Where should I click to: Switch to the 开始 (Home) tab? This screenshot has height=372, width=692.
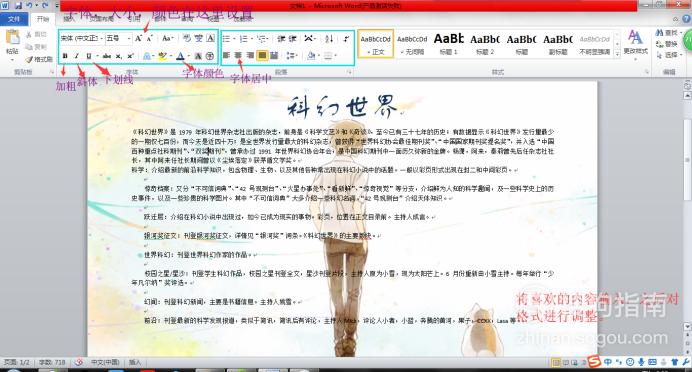click(x=43, y=19)
